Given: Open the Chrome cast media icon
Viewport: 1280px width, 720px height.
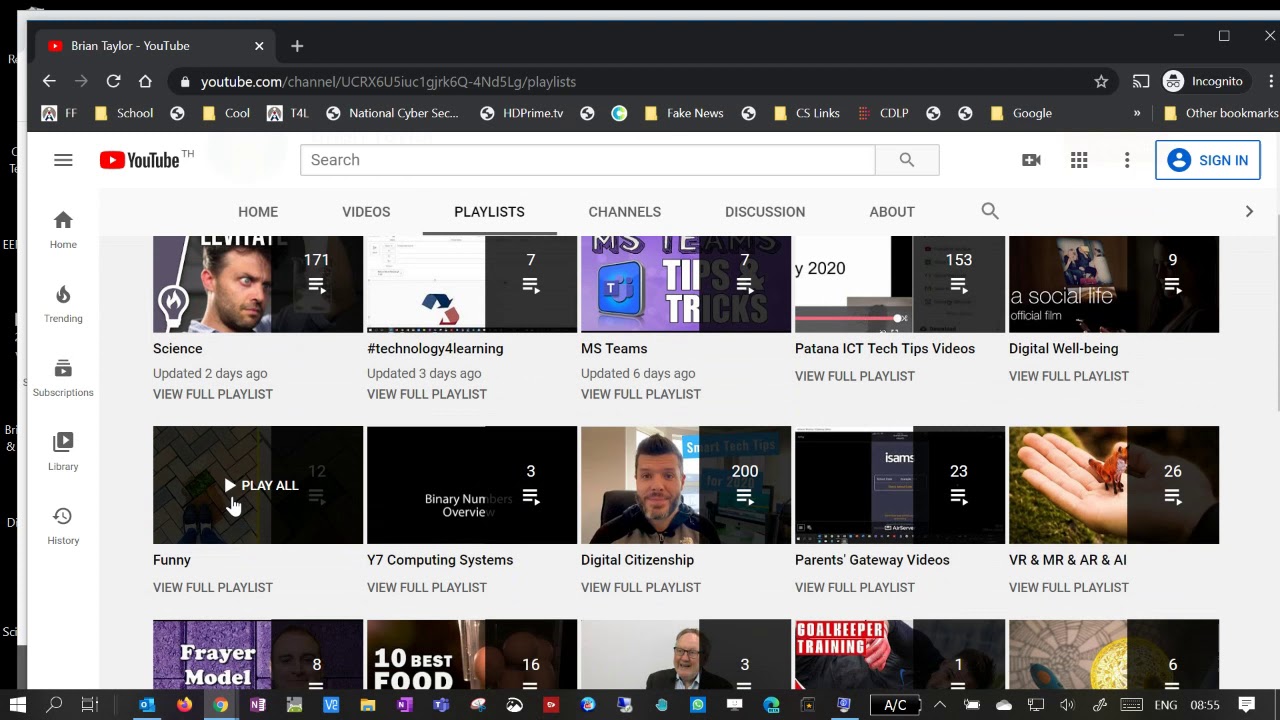Looking at the screenshot, I should (x=1141, y=81).
